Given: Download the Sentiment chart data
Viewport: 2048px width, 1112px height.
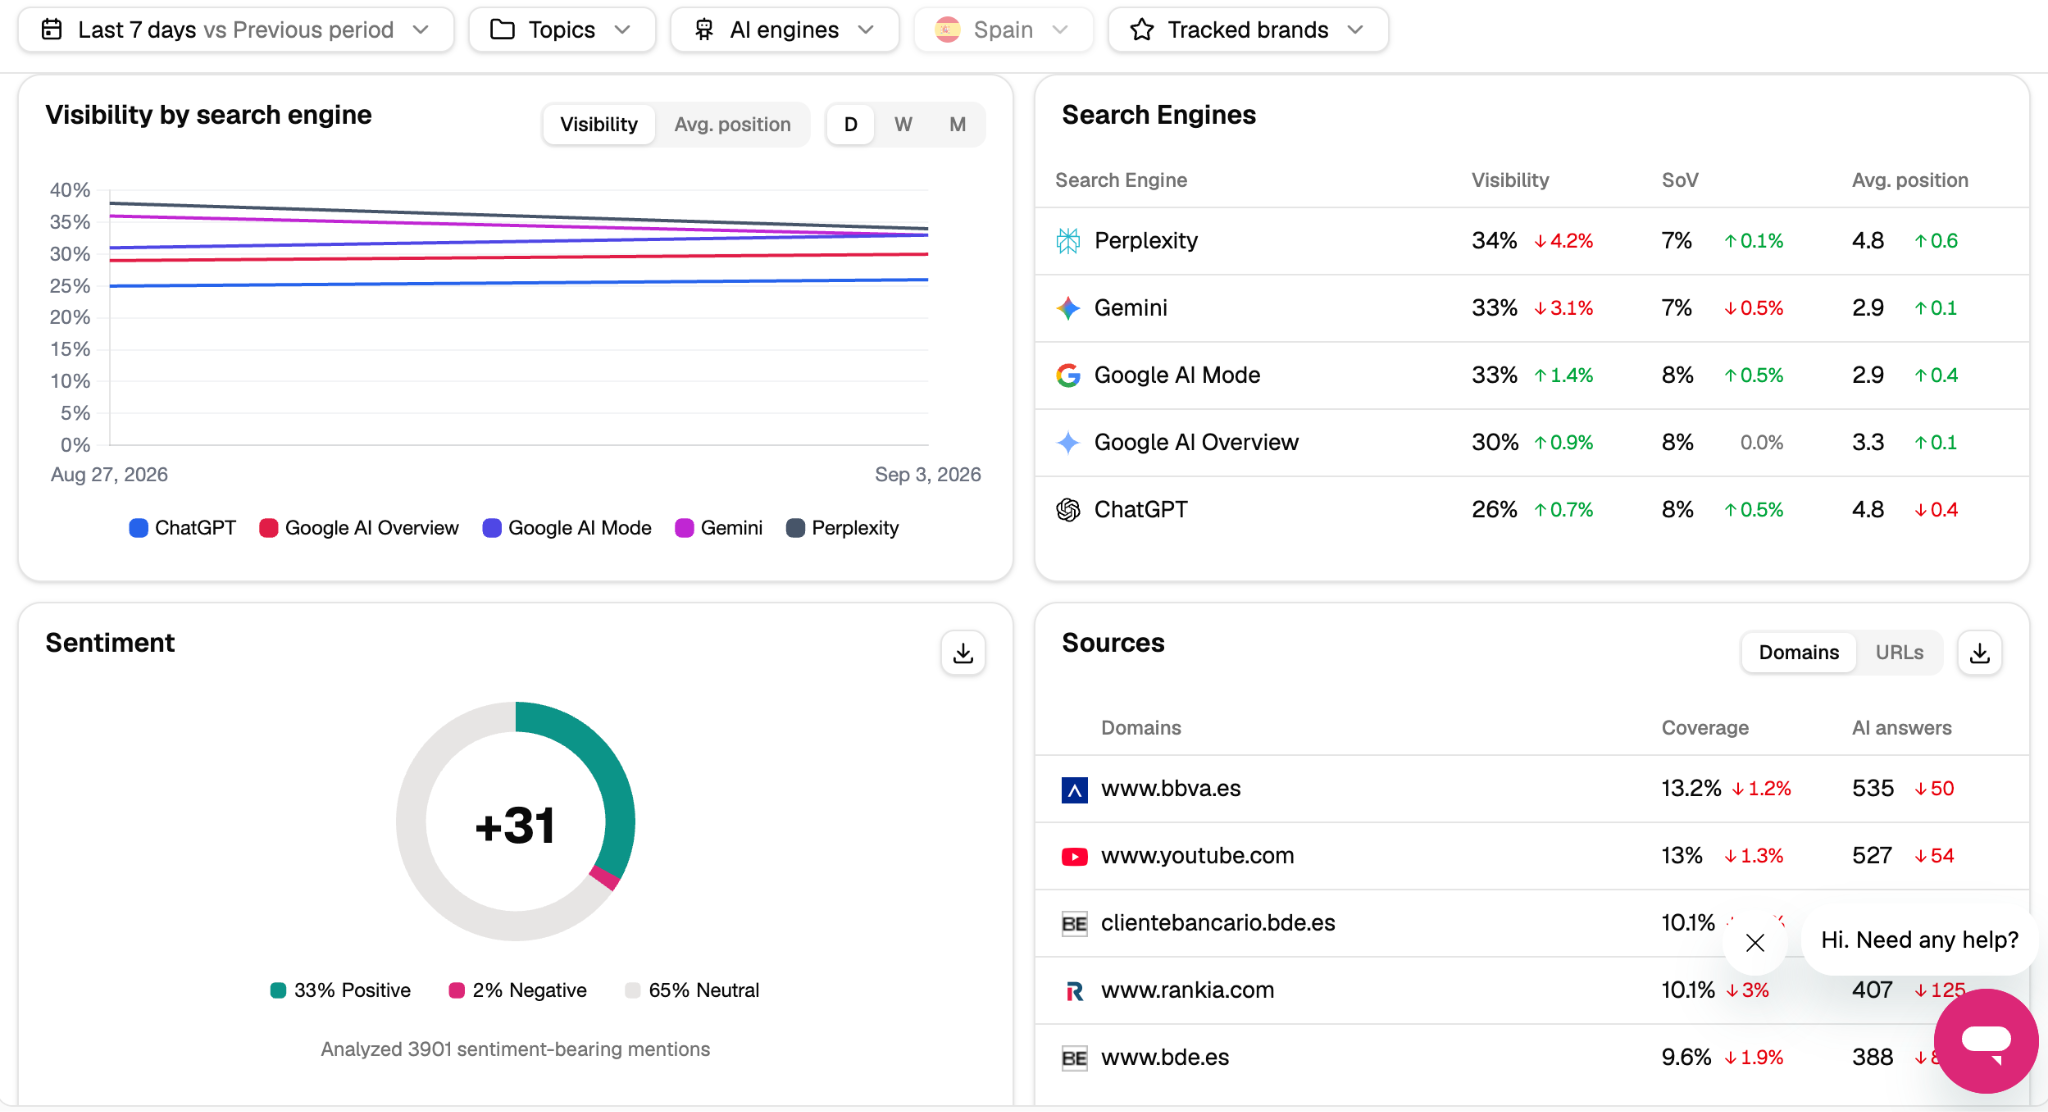Looking at the screenshot, I should (x=963, y=653).
